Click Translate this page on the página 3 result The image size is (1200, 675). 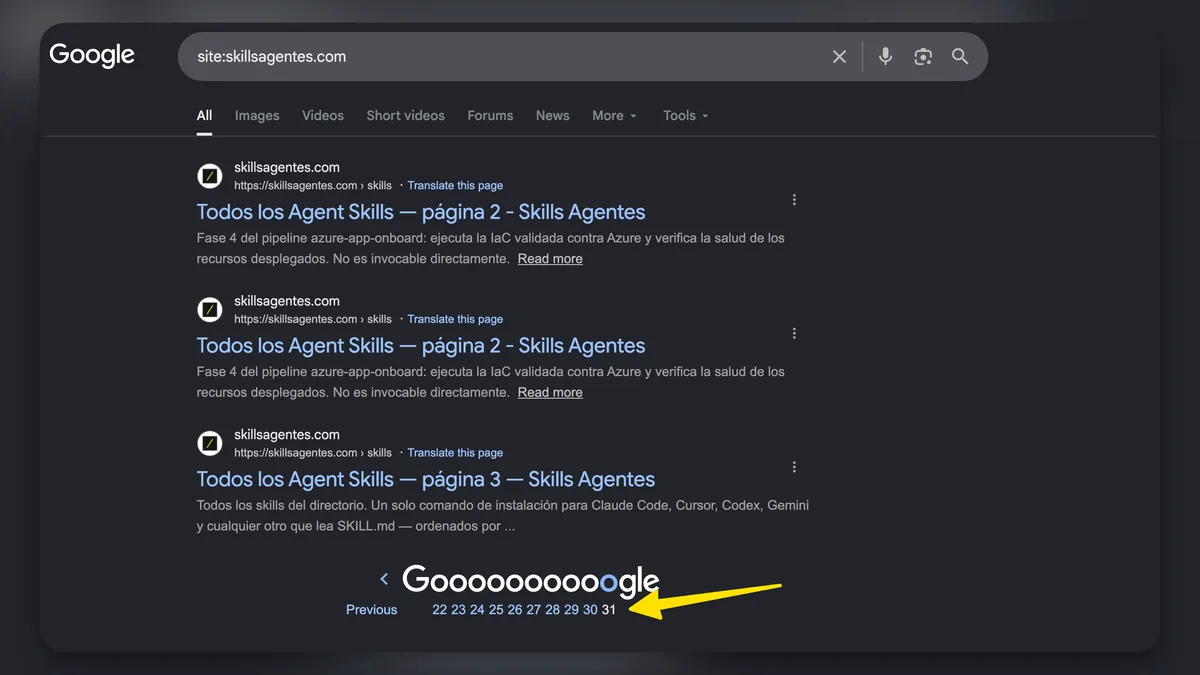pyautogui.click(x=455, y=453)
